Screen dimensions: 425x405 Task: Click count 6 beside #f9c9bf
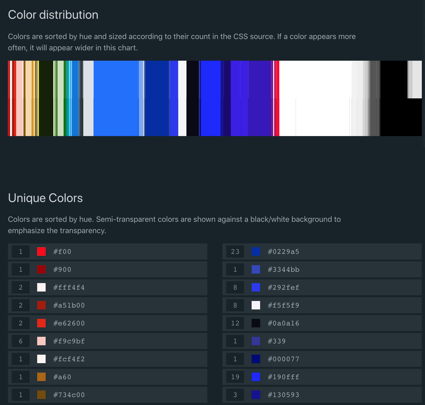21,341
